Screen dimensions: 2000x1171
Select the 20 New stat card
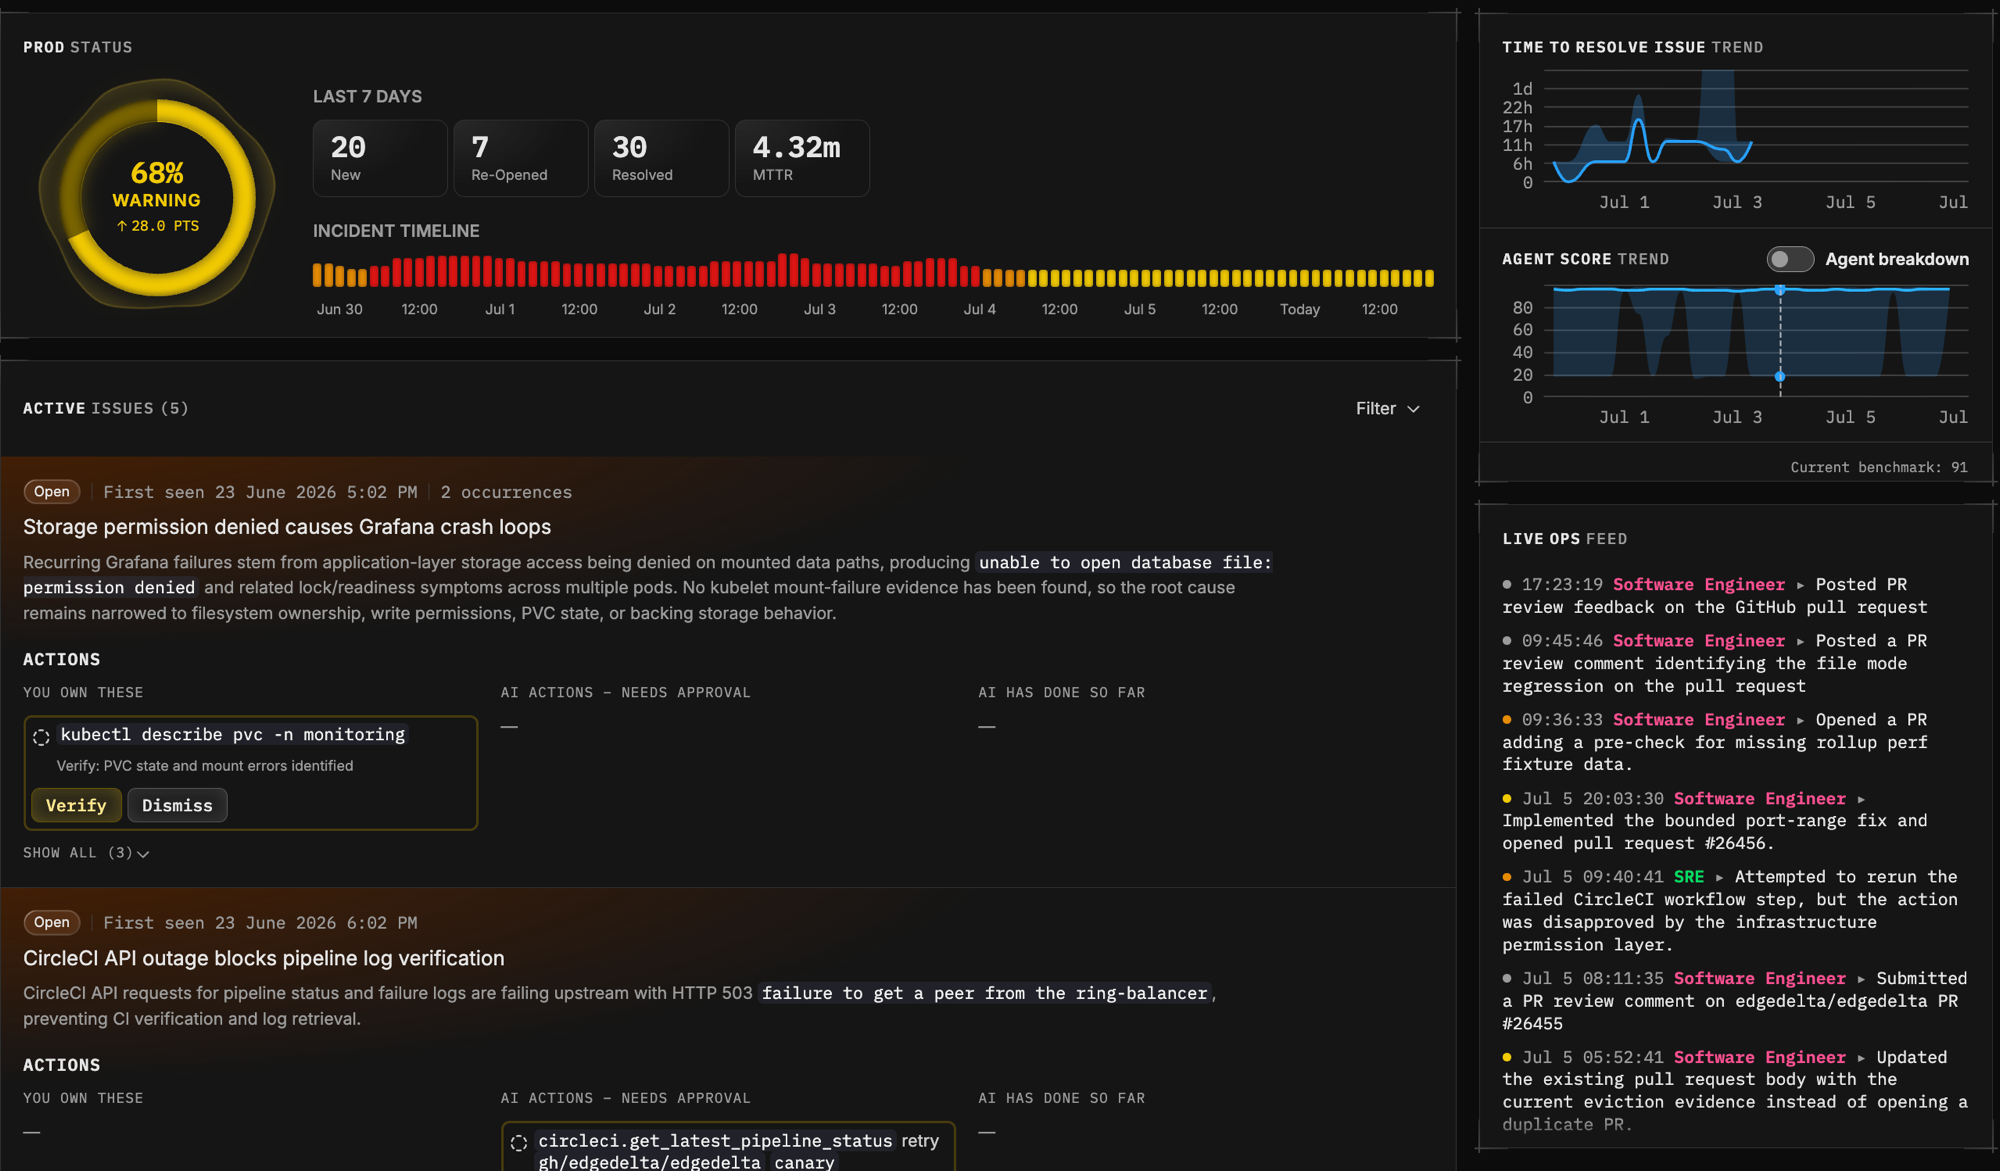pyautogui.click(x=380, y=158)
